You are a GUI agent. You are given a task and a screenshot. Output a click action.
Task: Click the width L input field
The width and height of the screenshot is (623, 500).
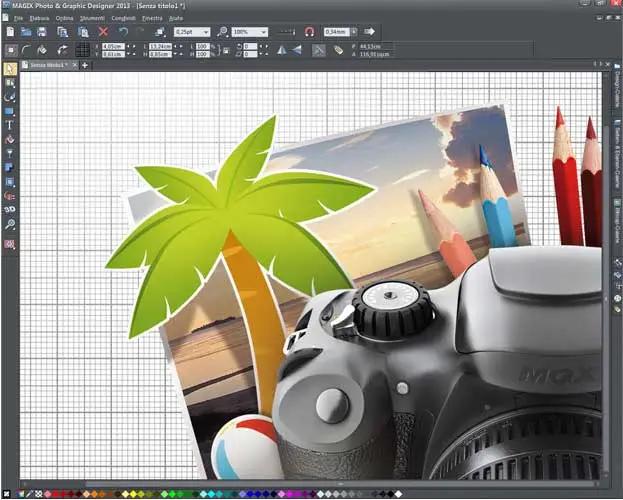tap(161, 47)
